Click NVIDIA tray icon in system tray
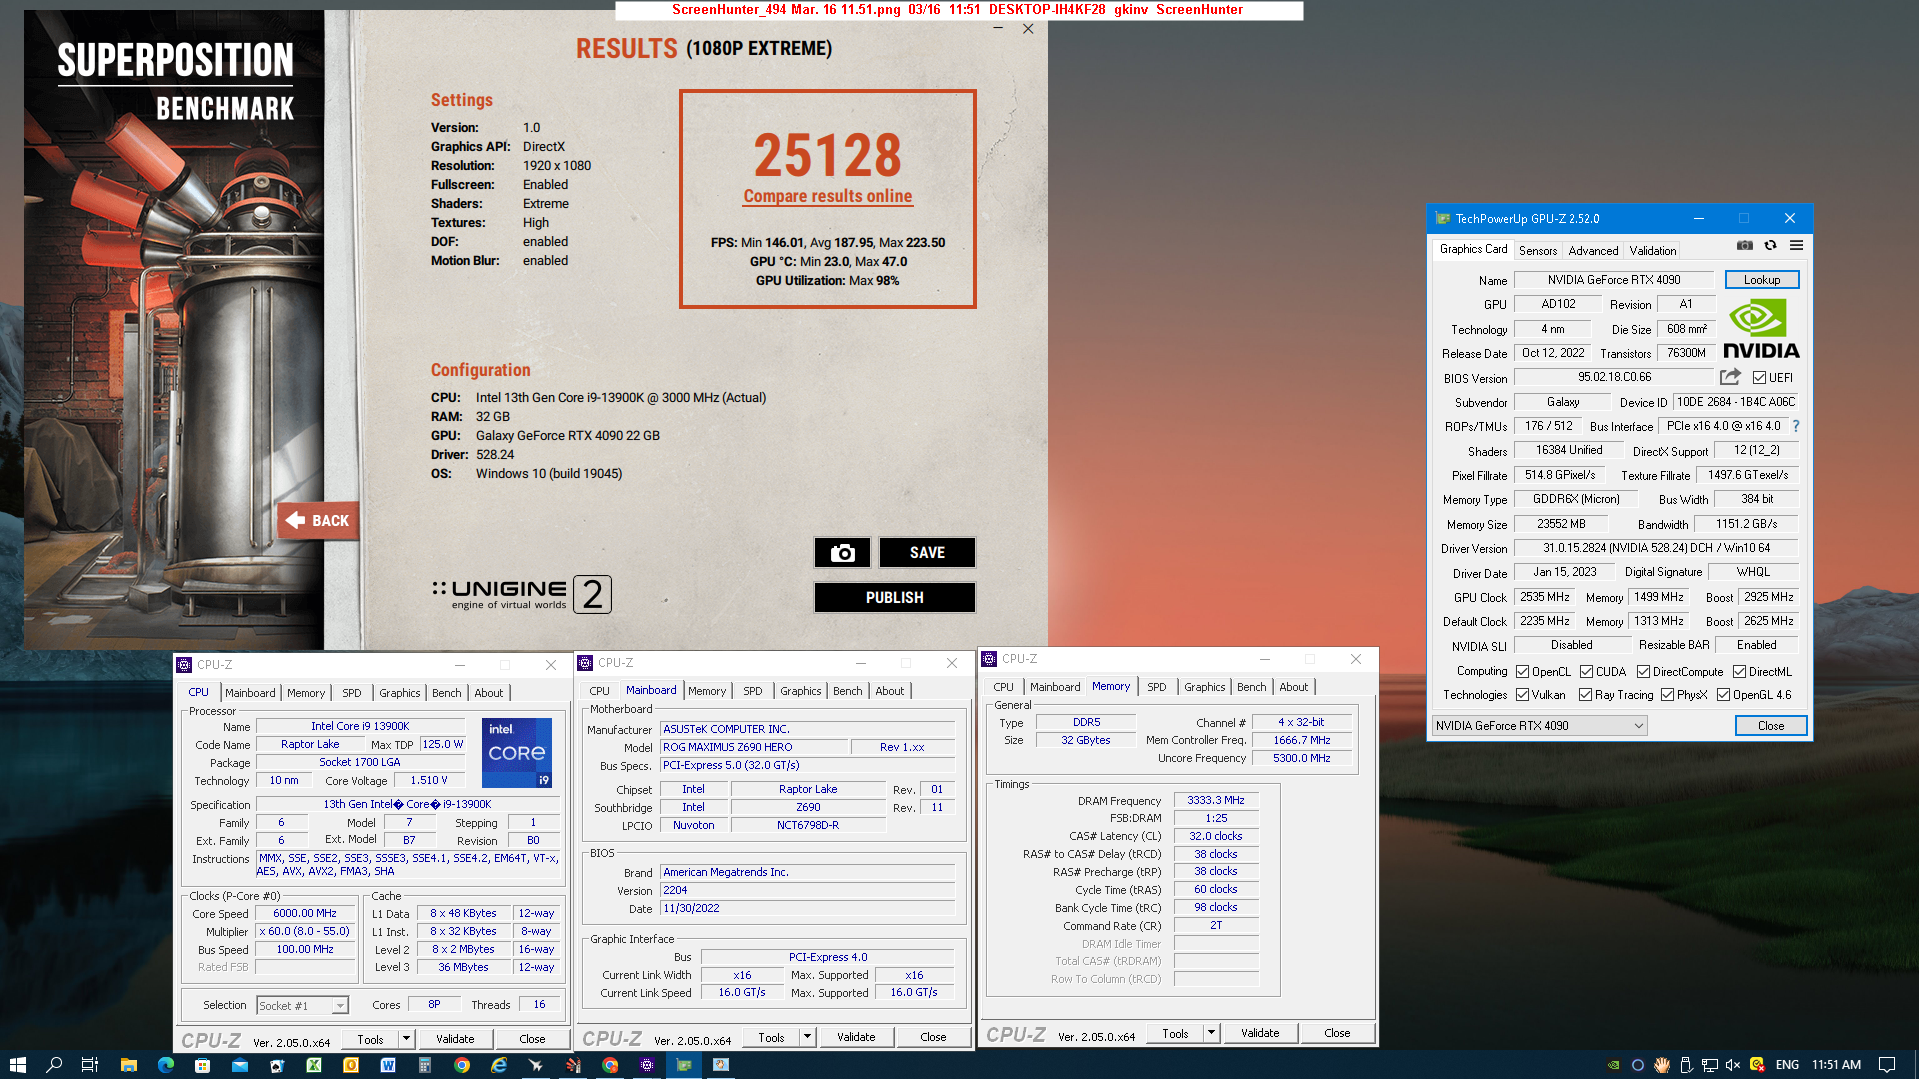Screen dimensions: 1919x1079 1614,1065
